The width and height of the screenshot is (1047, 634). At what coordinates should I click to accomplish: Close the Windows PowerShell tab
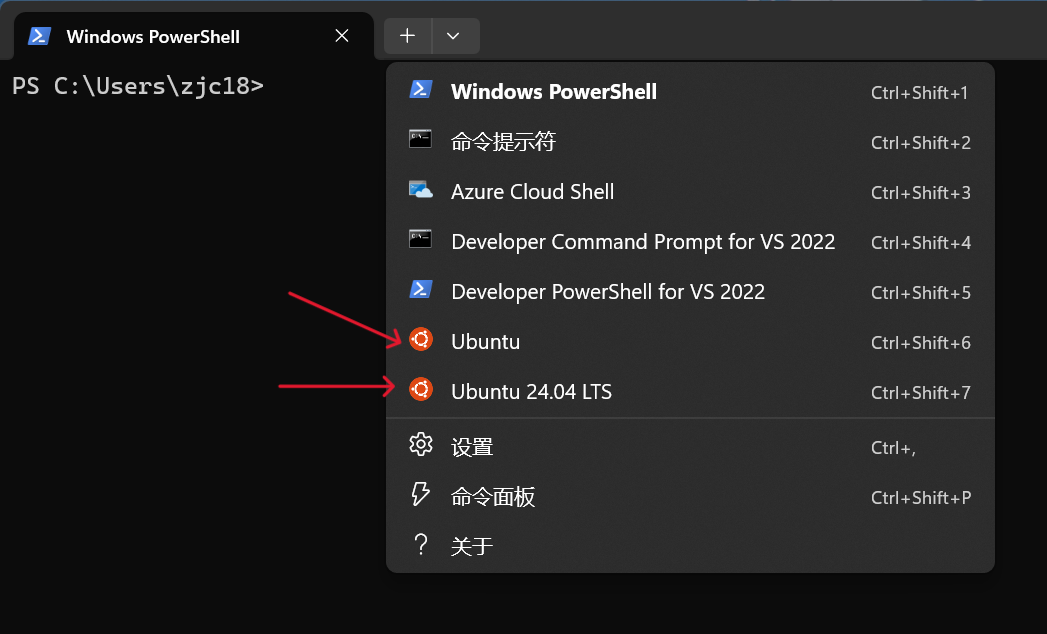click(342, 36)
